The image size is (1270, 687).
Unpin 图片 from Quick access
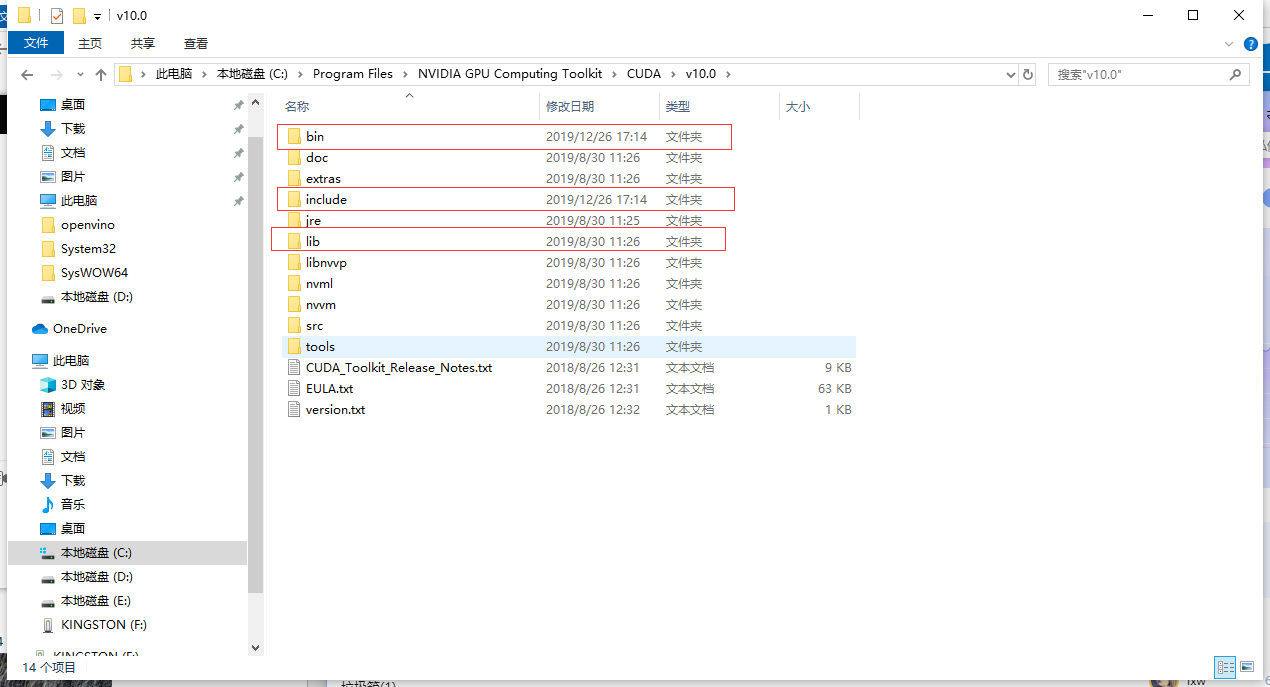pos(238,176)
